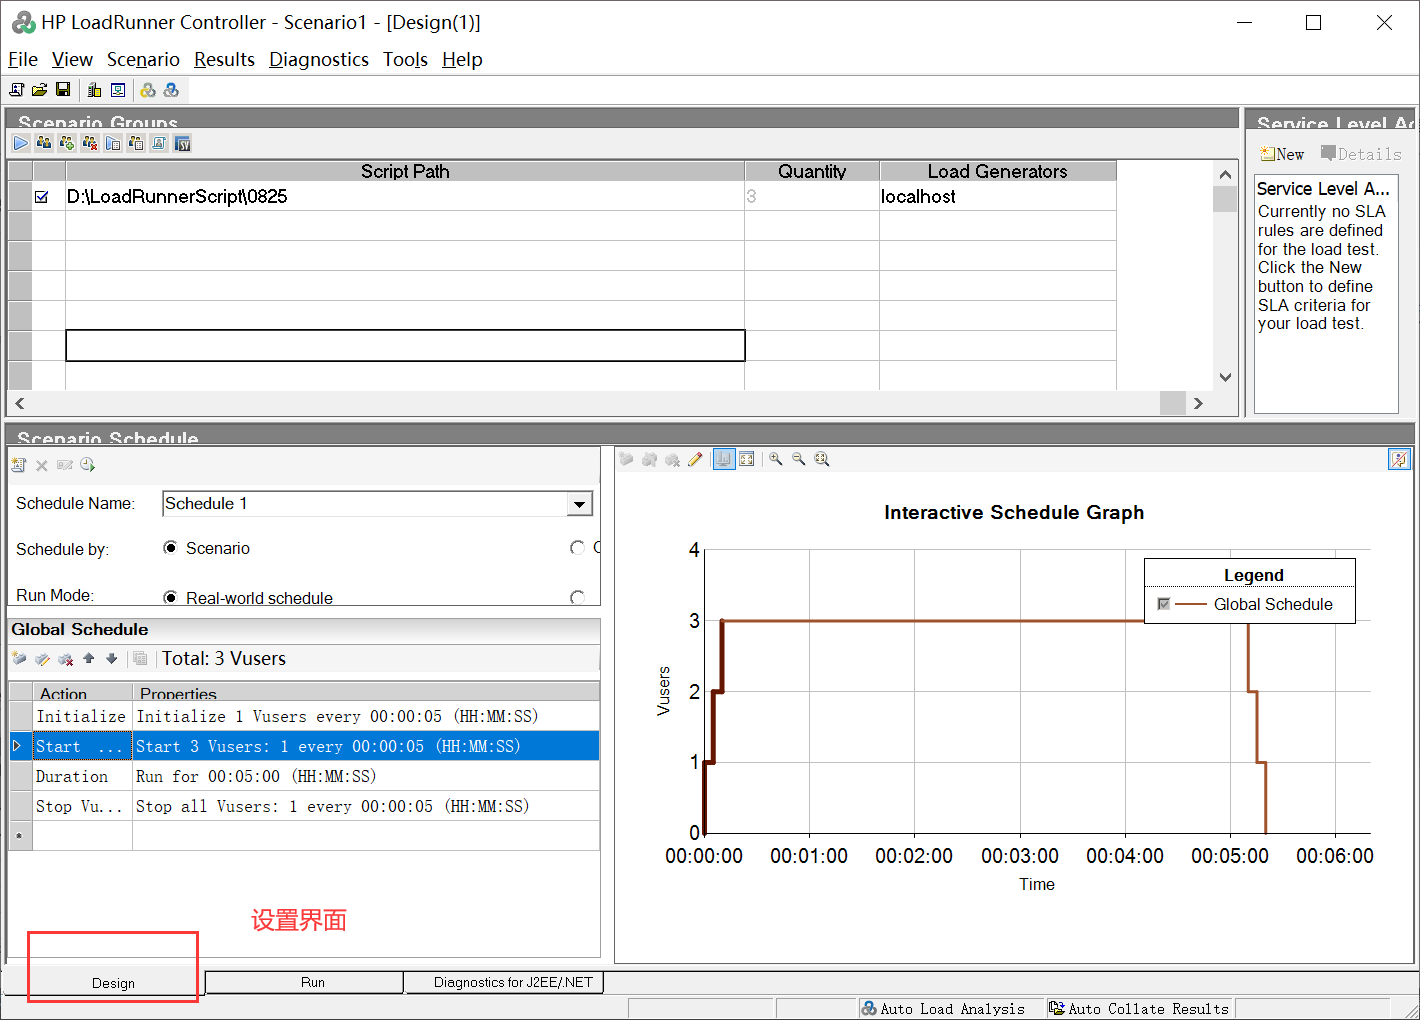Open Virtual Users with the two-people icon
Viewport: 1420px width, 1020px height.
44,143
